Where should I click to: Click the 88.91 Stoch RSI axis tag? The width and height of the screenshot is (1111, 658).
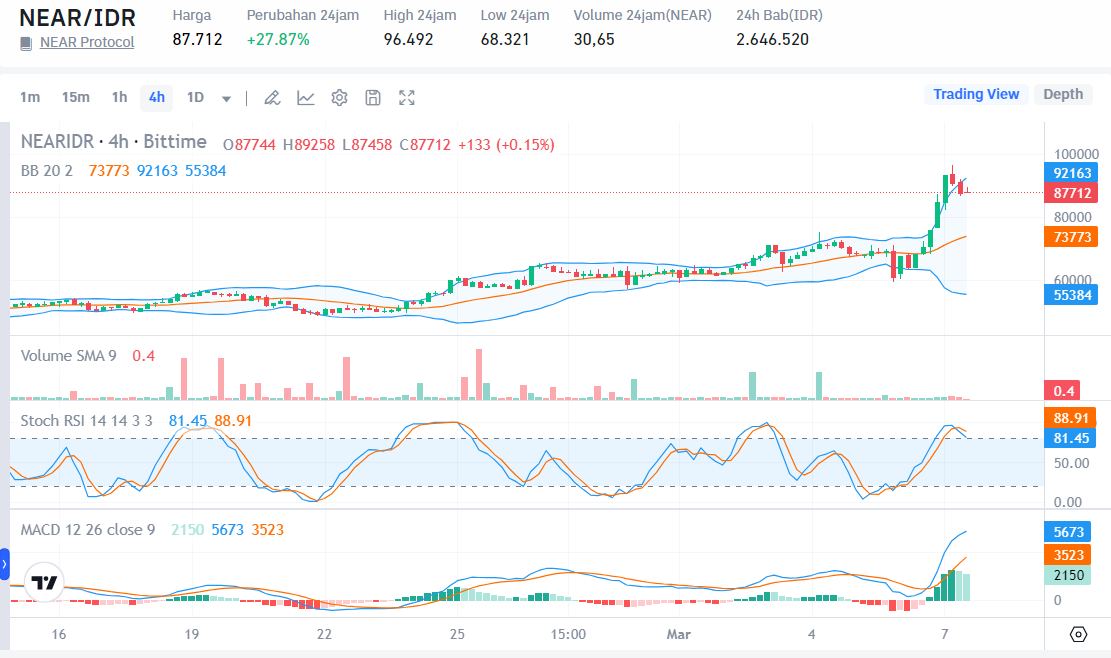tap(1070, 418)
